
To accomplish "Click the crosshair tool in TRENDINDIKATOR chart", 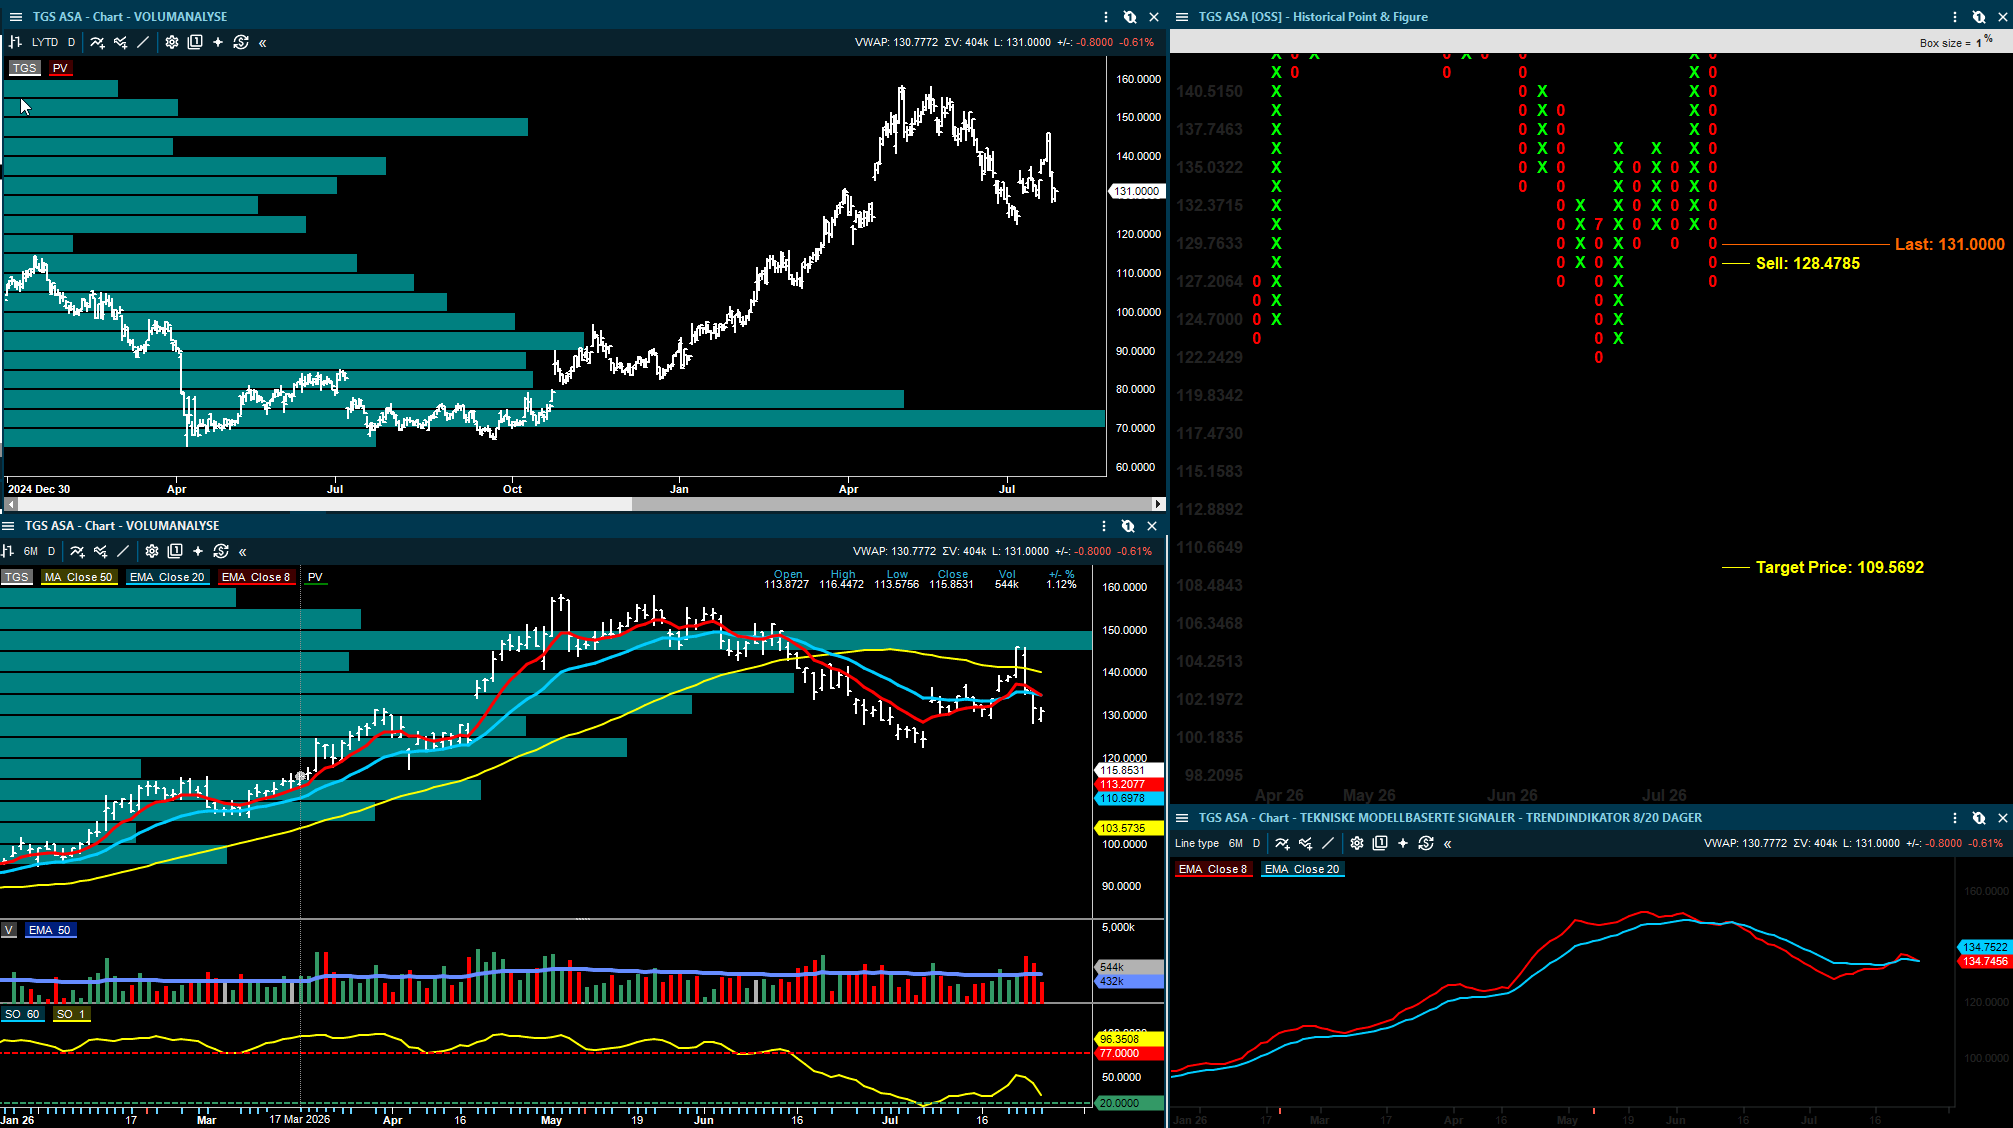I will click(x=1403, y=843).
